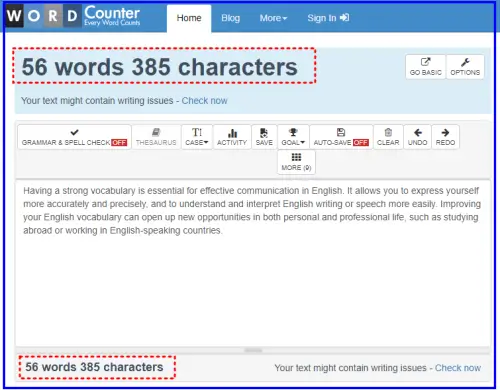Click Sign In link
Viewport: 500px width, 390px height.
point(328,18)
